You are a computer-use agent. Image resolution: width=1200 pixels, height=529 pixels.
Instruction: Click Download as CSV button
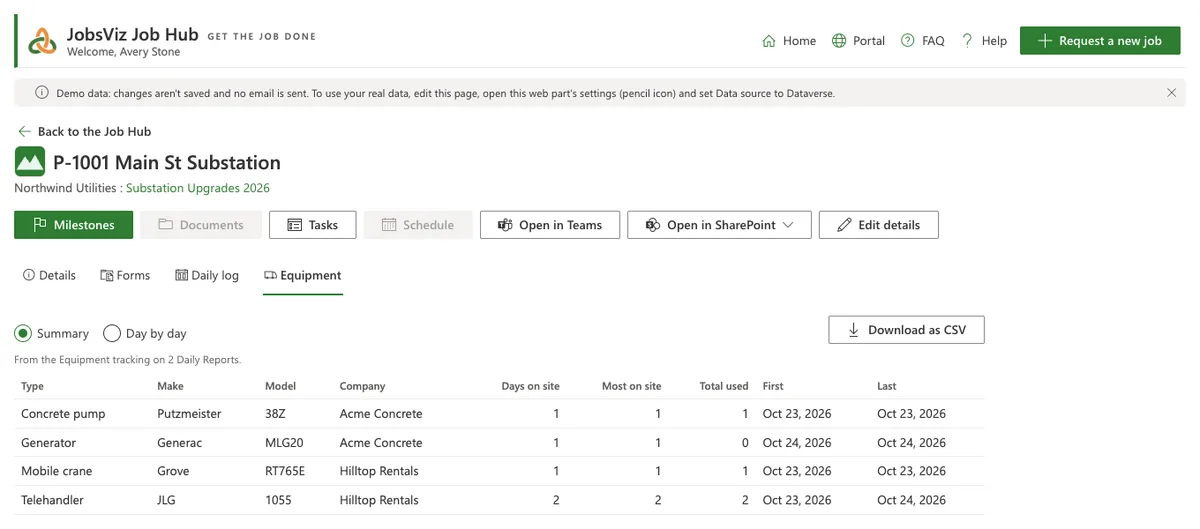click(x=906, y=330)
